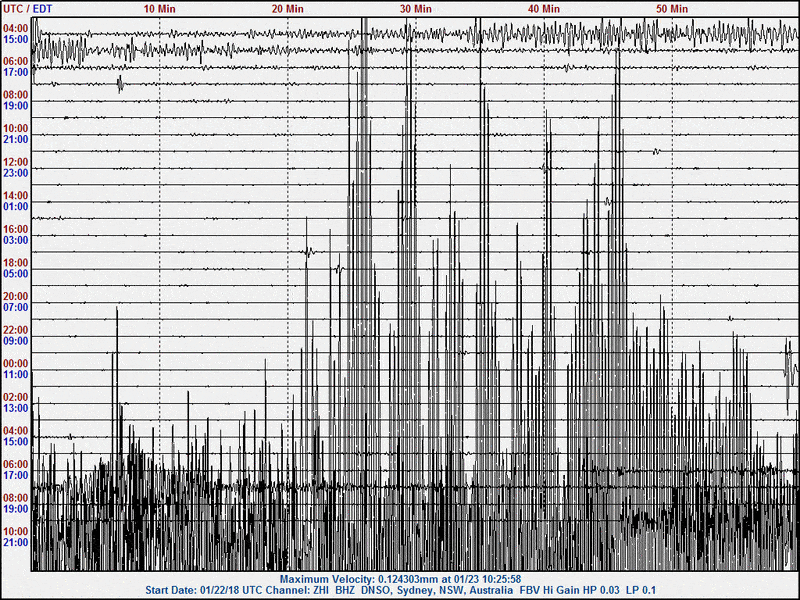Select the 23:00 EDT row label

pyautogui.click(x=16, y=173)
